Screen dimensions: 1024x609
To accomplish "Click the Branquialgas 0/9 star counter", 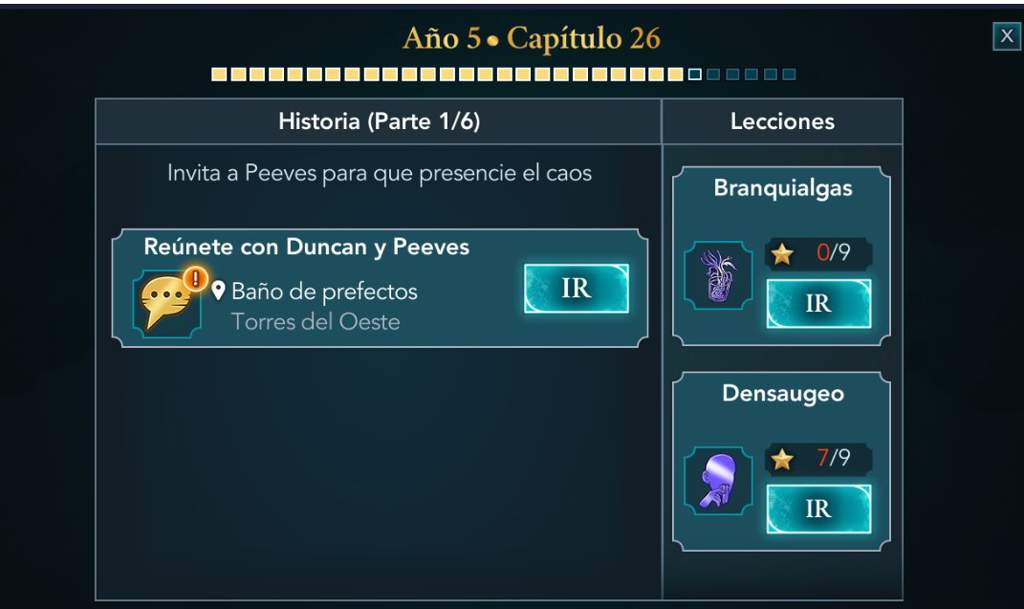I will coord(818,253).
